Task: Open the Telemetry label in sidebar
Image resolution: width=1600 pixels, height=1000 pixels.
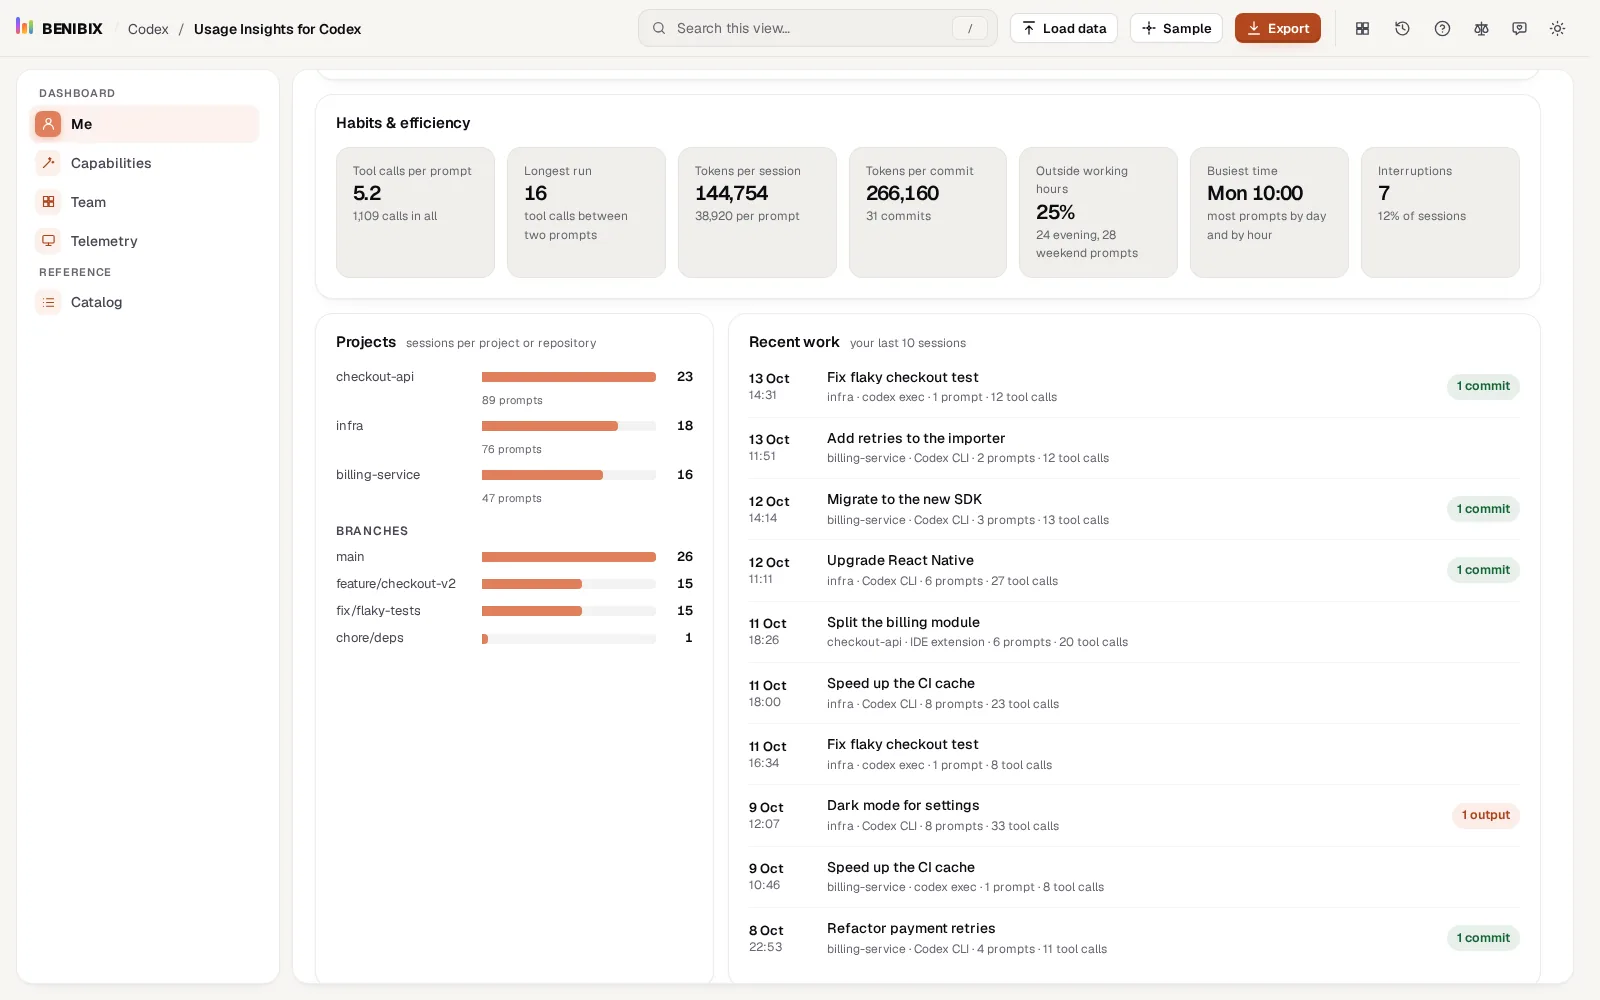Action: click(104, 241)
